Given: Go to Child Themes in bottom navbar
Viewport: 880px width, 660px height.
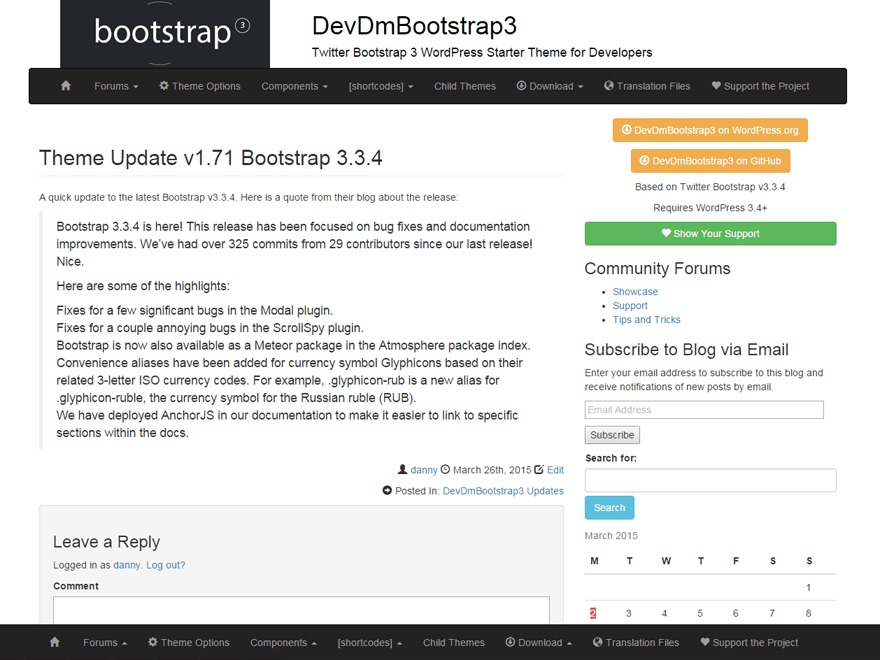Looking at the screenshot, I should tap(453, 642).
